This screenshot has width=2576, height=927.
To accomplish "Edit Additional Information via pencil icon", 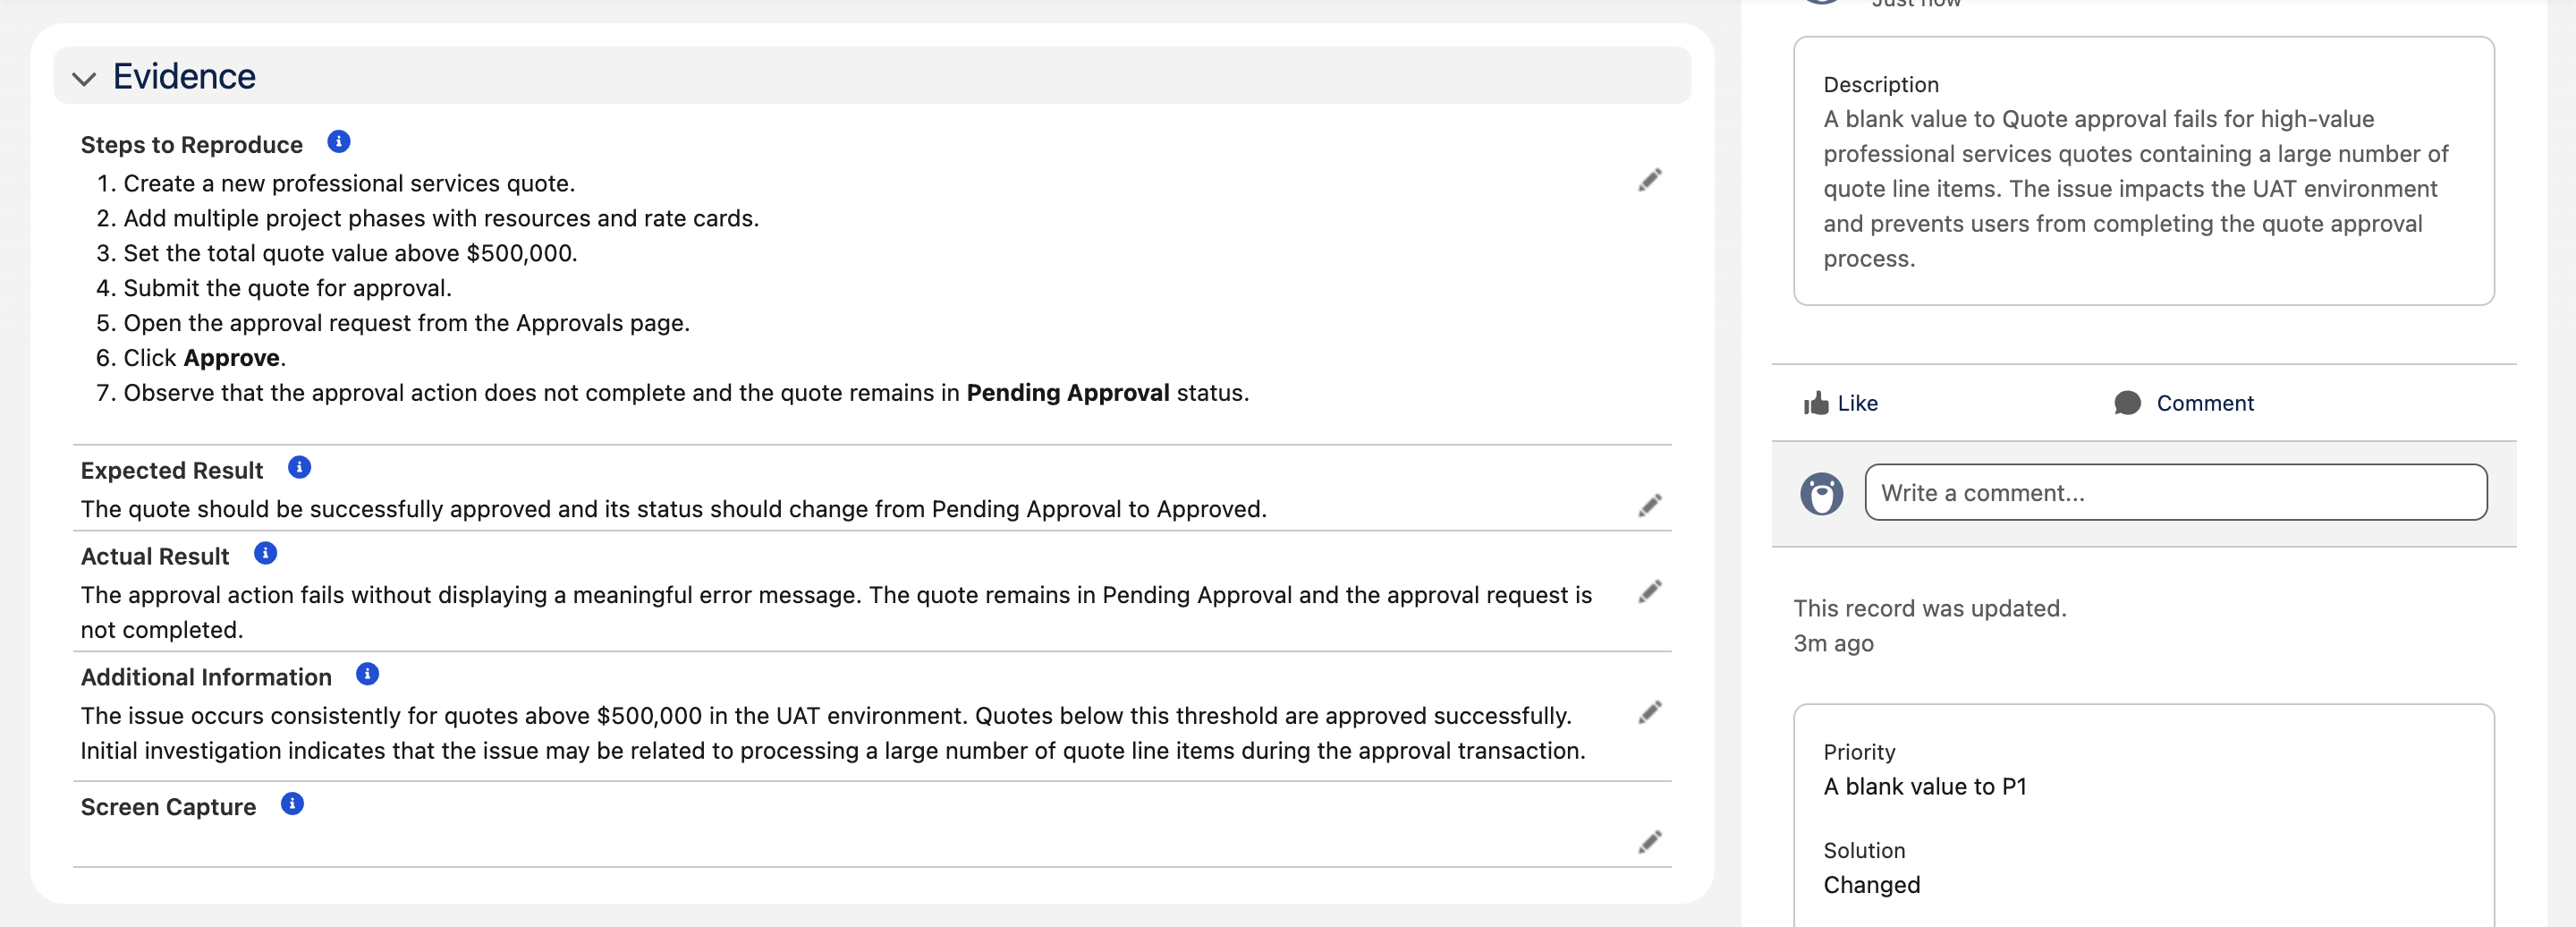I will click(x=1650, y=712).
